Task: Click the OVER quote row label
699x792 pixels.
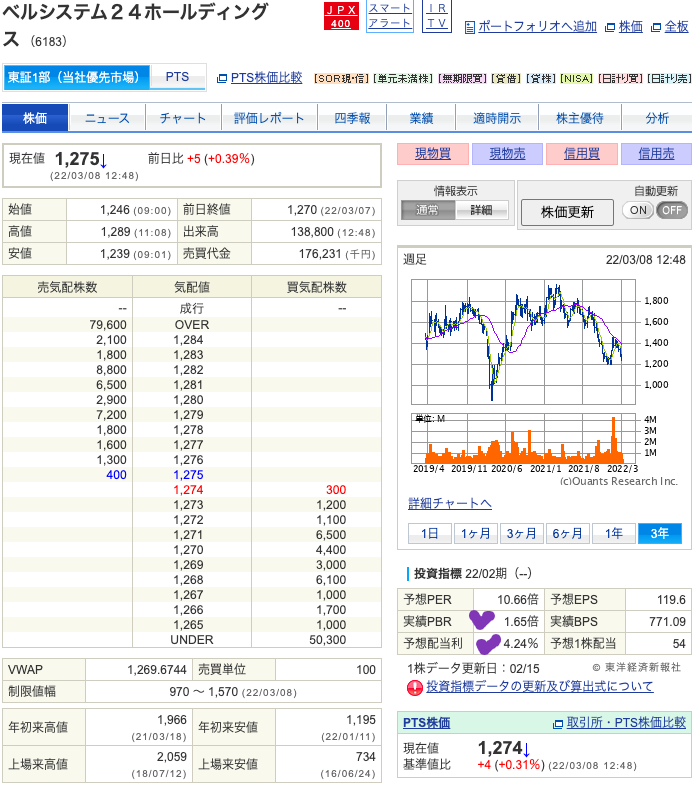Action: pyautogui.click(x=191, y=325)
